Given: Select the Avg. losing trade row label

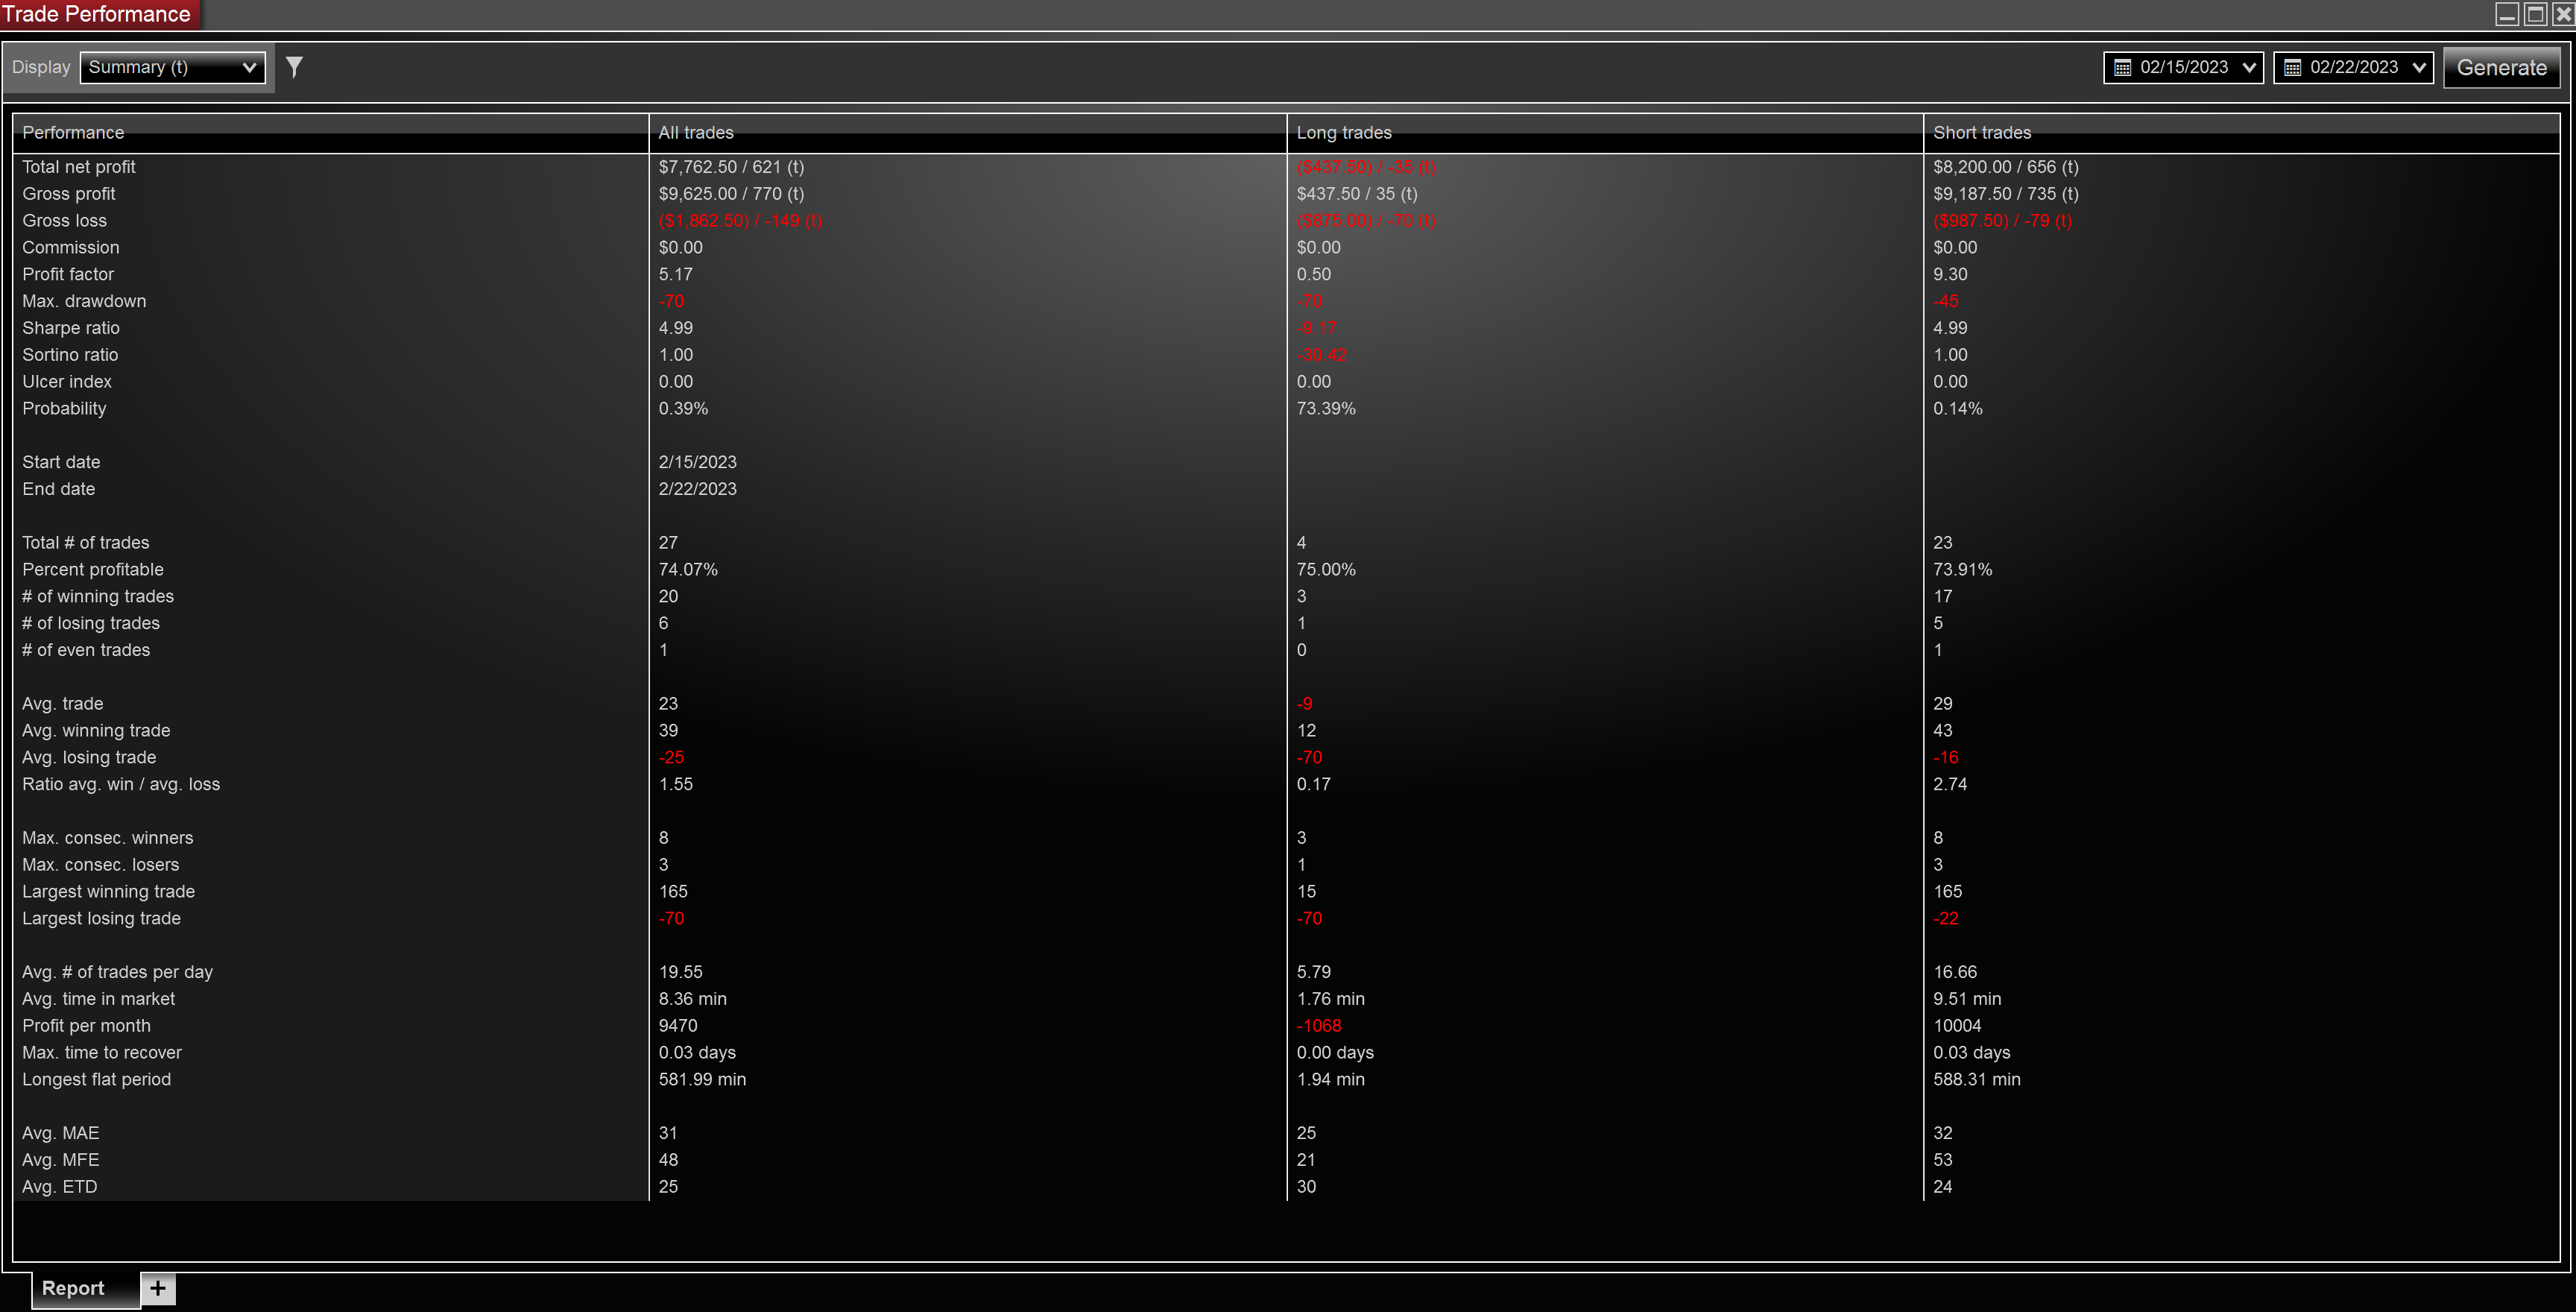Looking at the screenshot, I should click(x=89, y=758).
